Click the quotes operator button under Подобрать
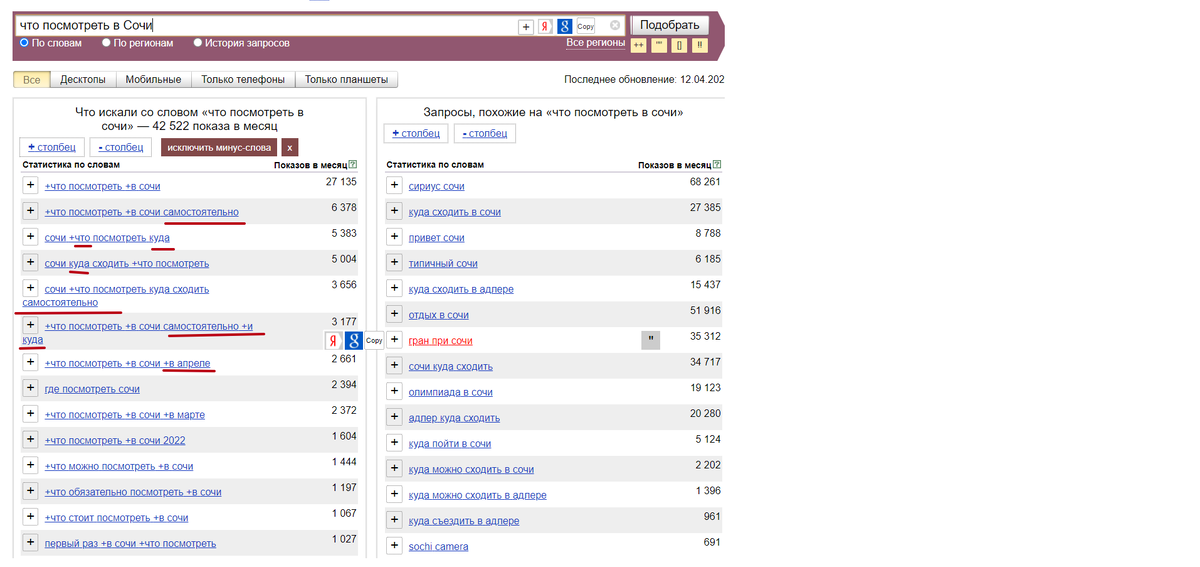 pyautogui.click(x=660, y=45)
